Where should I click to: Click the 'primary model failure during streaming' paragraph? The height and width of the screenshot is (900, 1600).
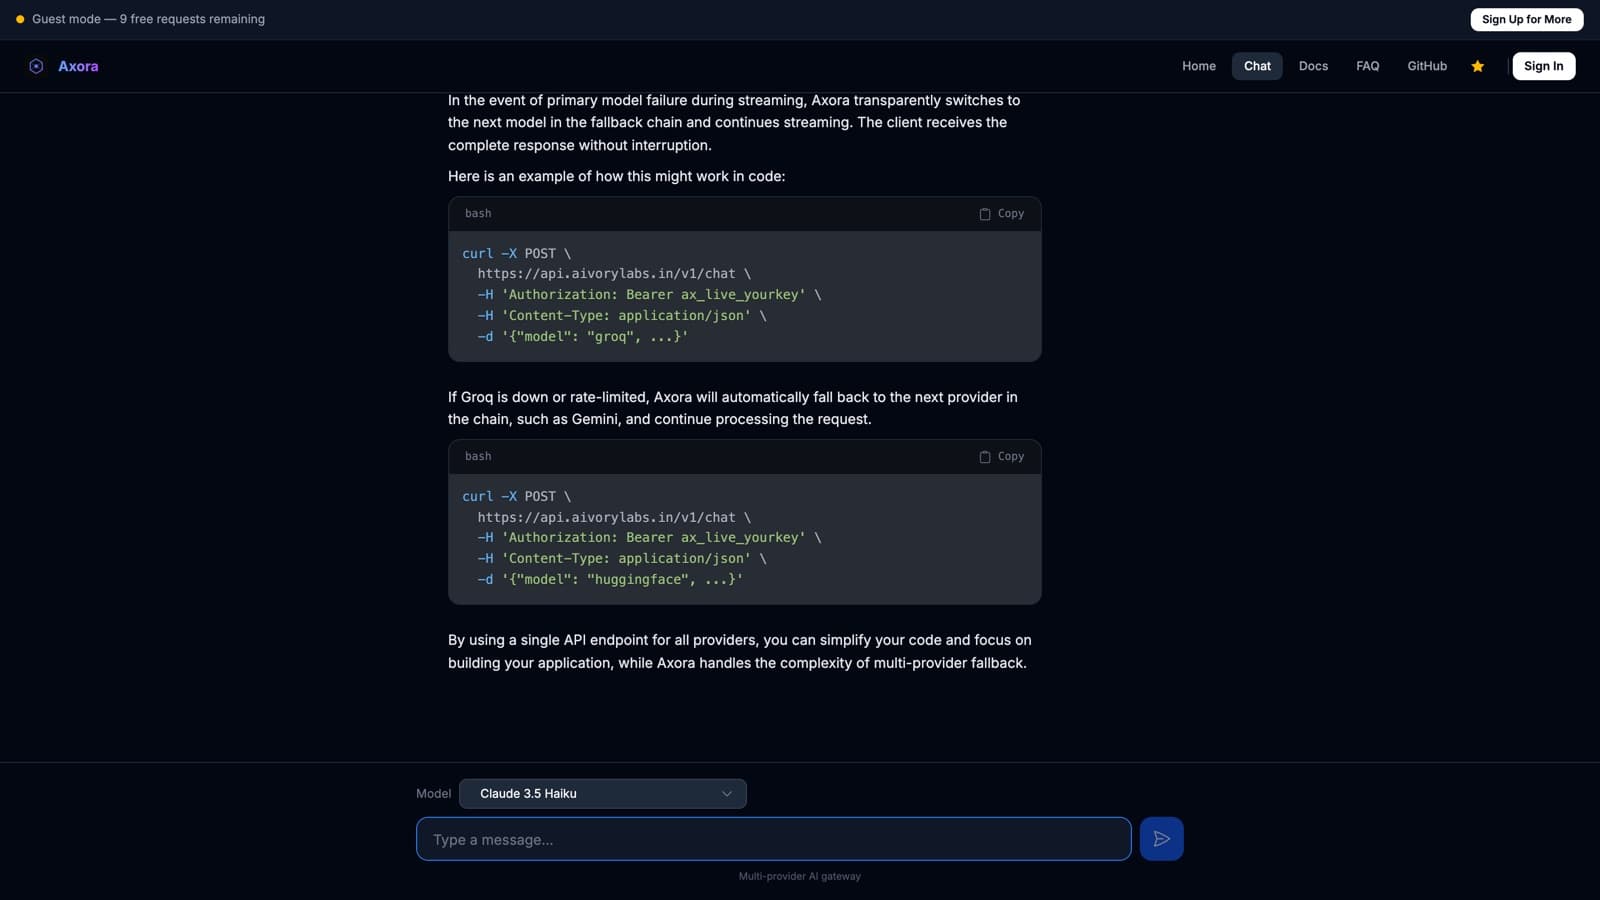(734, 123)
